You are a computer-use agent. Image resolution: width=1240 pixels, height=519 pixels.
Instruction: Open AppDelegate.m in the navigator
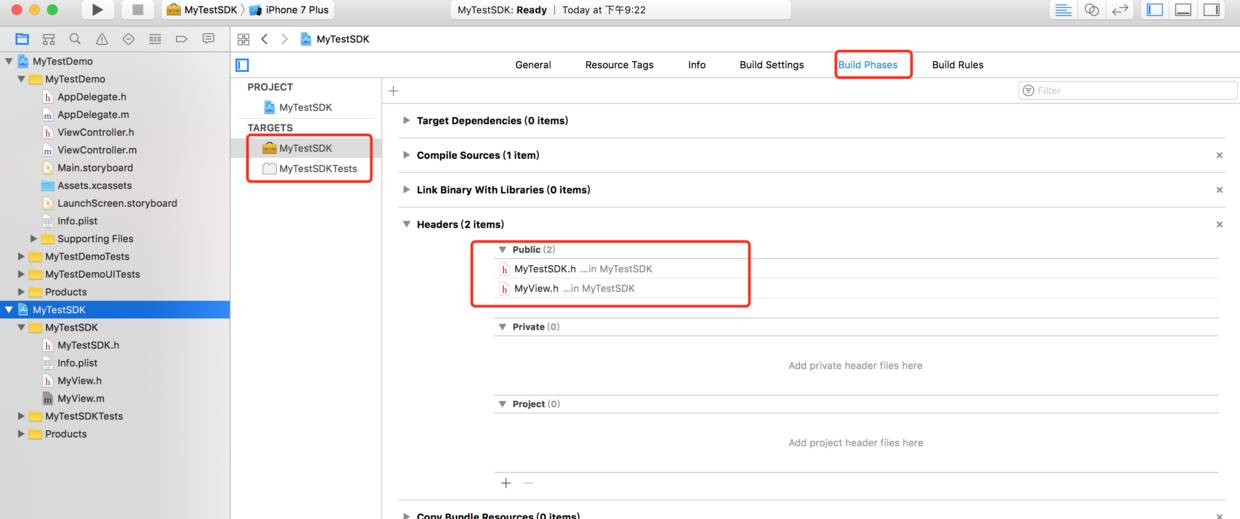coord(93,115)
